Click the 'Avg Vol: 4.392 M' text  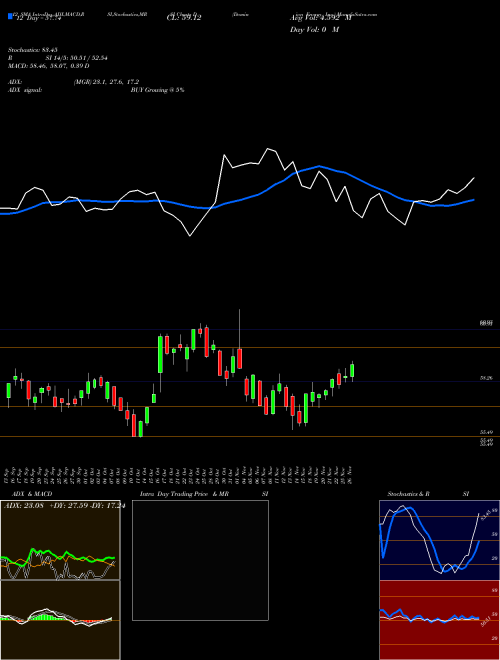(321, 18)
